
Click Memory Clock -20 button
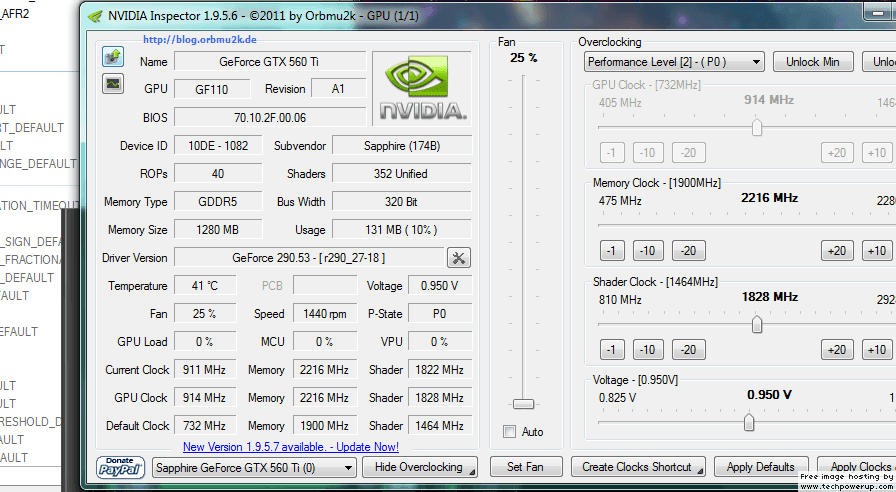689,251
